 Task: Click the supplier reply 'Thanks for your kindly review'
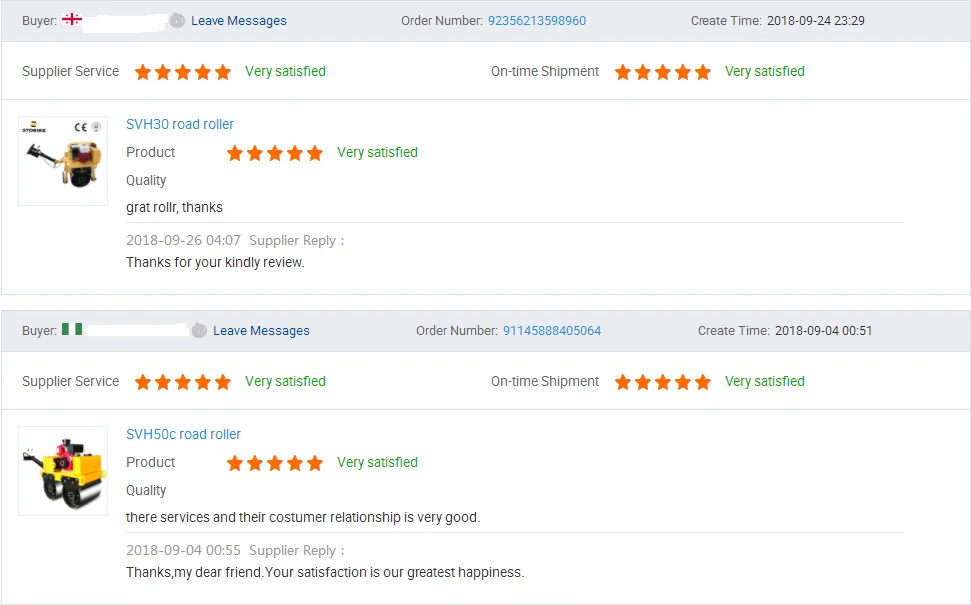[215, 262]
